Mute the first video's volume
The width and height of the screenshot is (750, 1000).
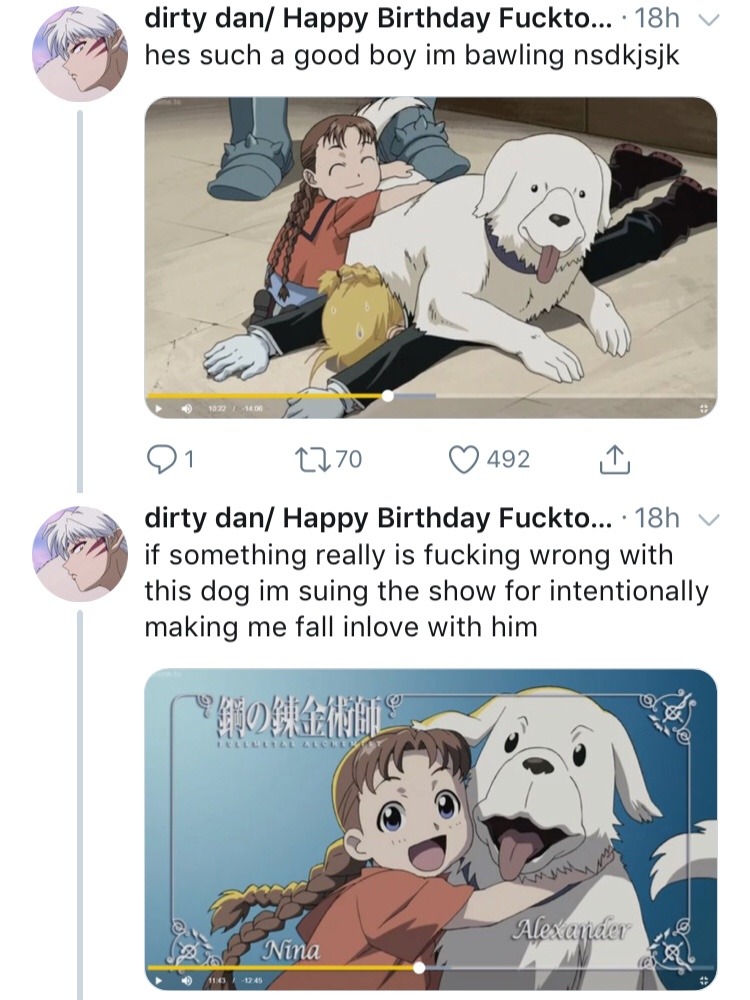[185, 409]
